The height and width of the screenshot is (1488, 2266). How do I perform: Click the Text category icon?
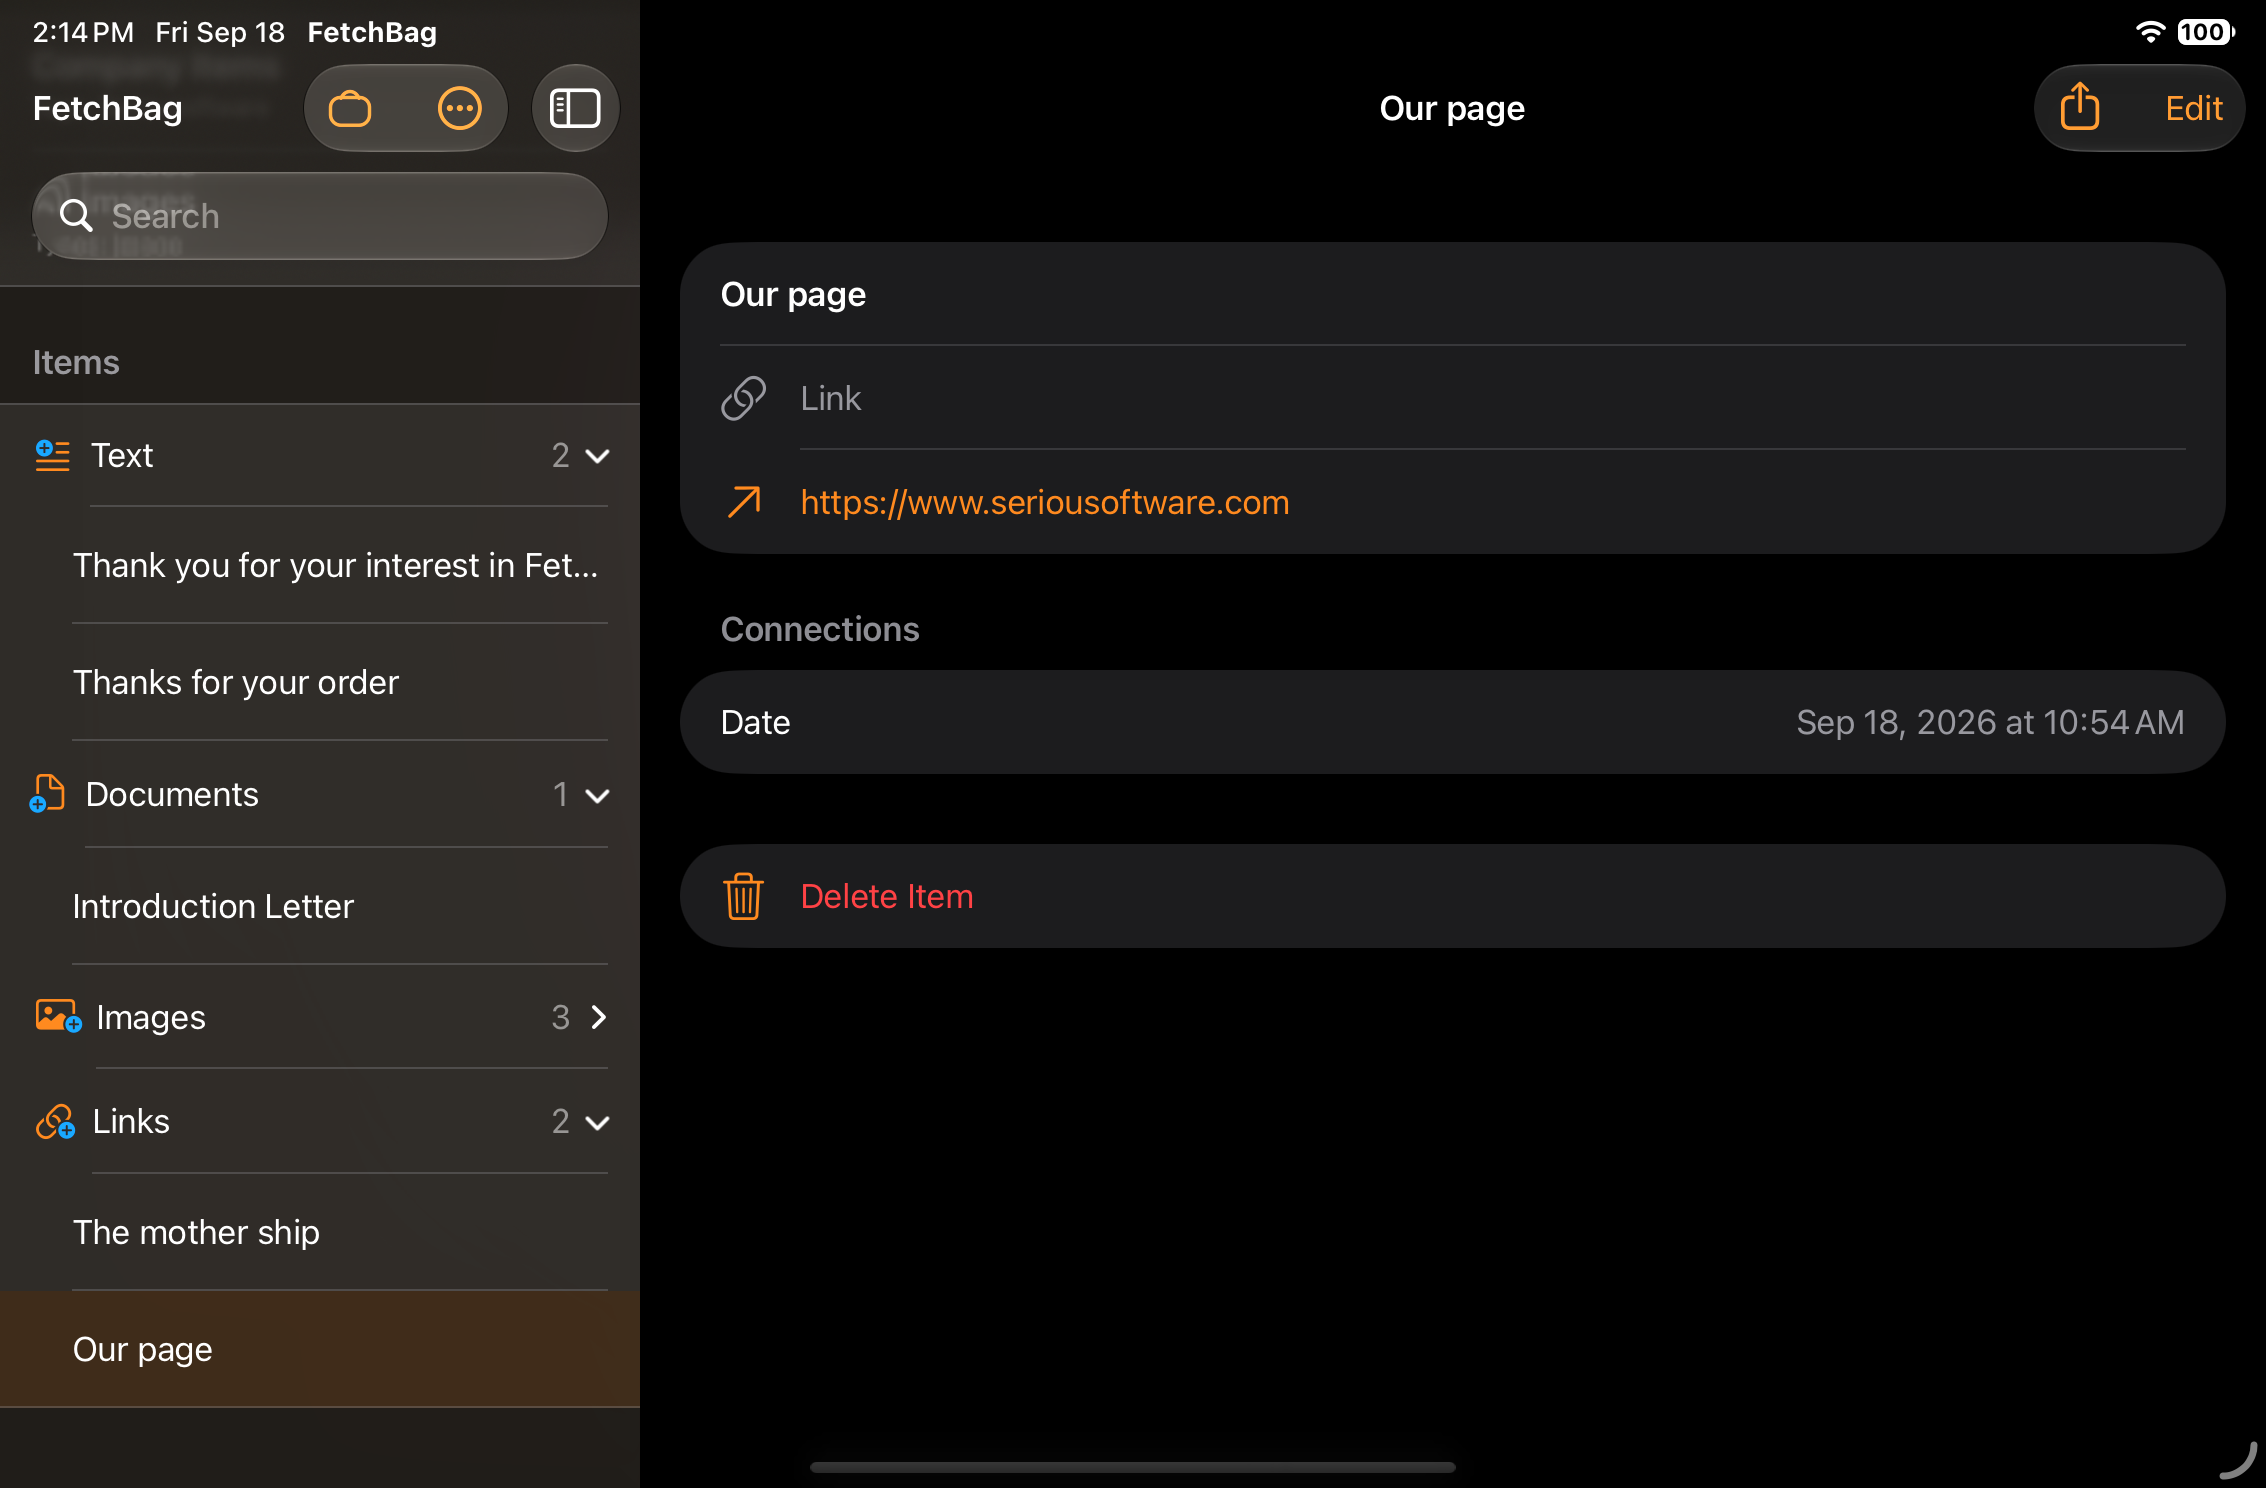52,455
